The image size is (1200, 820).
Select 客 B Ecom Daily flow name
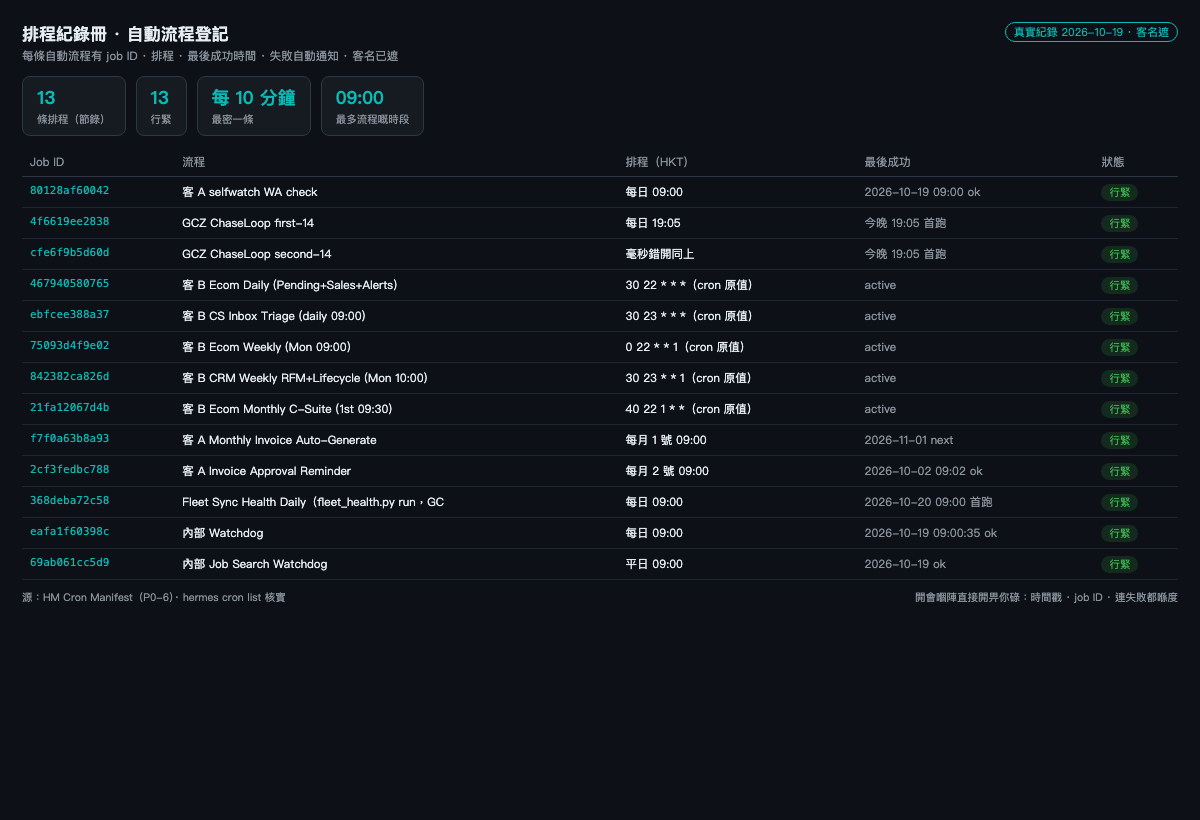[x=290, y=285]
